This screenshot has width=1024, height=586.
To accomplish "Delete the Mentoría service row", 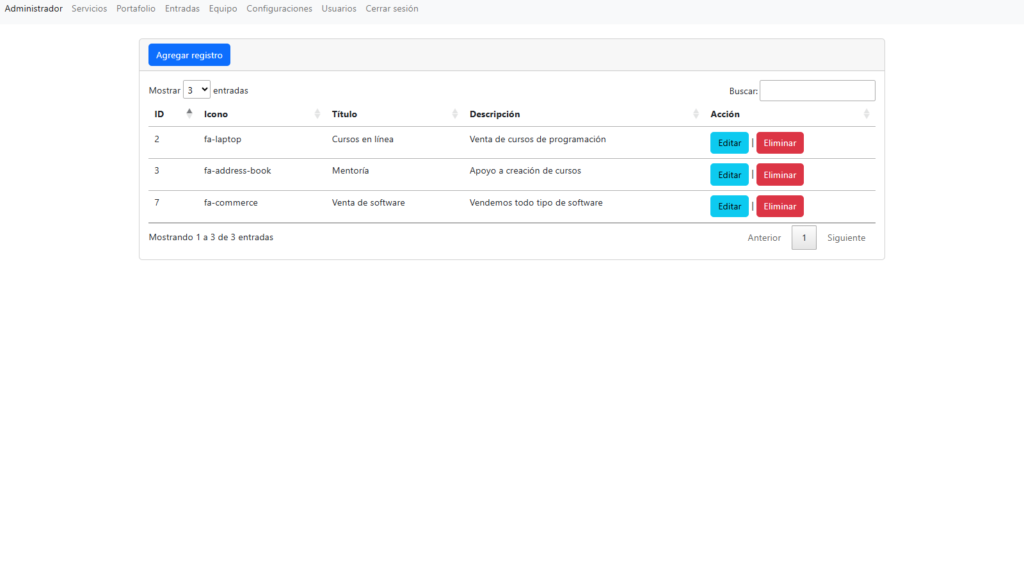I will pyautogui.click(x=779, y=175).
